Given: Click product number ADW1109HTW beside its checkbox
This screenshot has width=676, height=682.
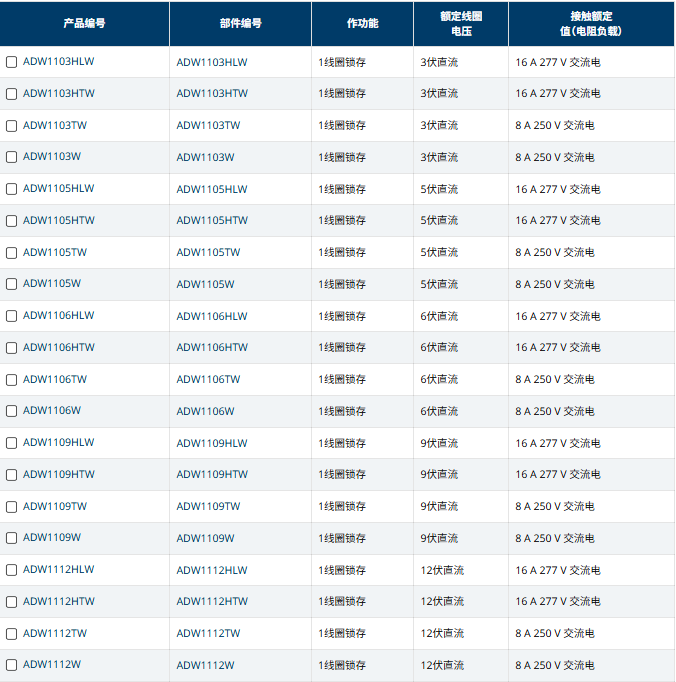Looking at the screenshot, I should 59,474.
